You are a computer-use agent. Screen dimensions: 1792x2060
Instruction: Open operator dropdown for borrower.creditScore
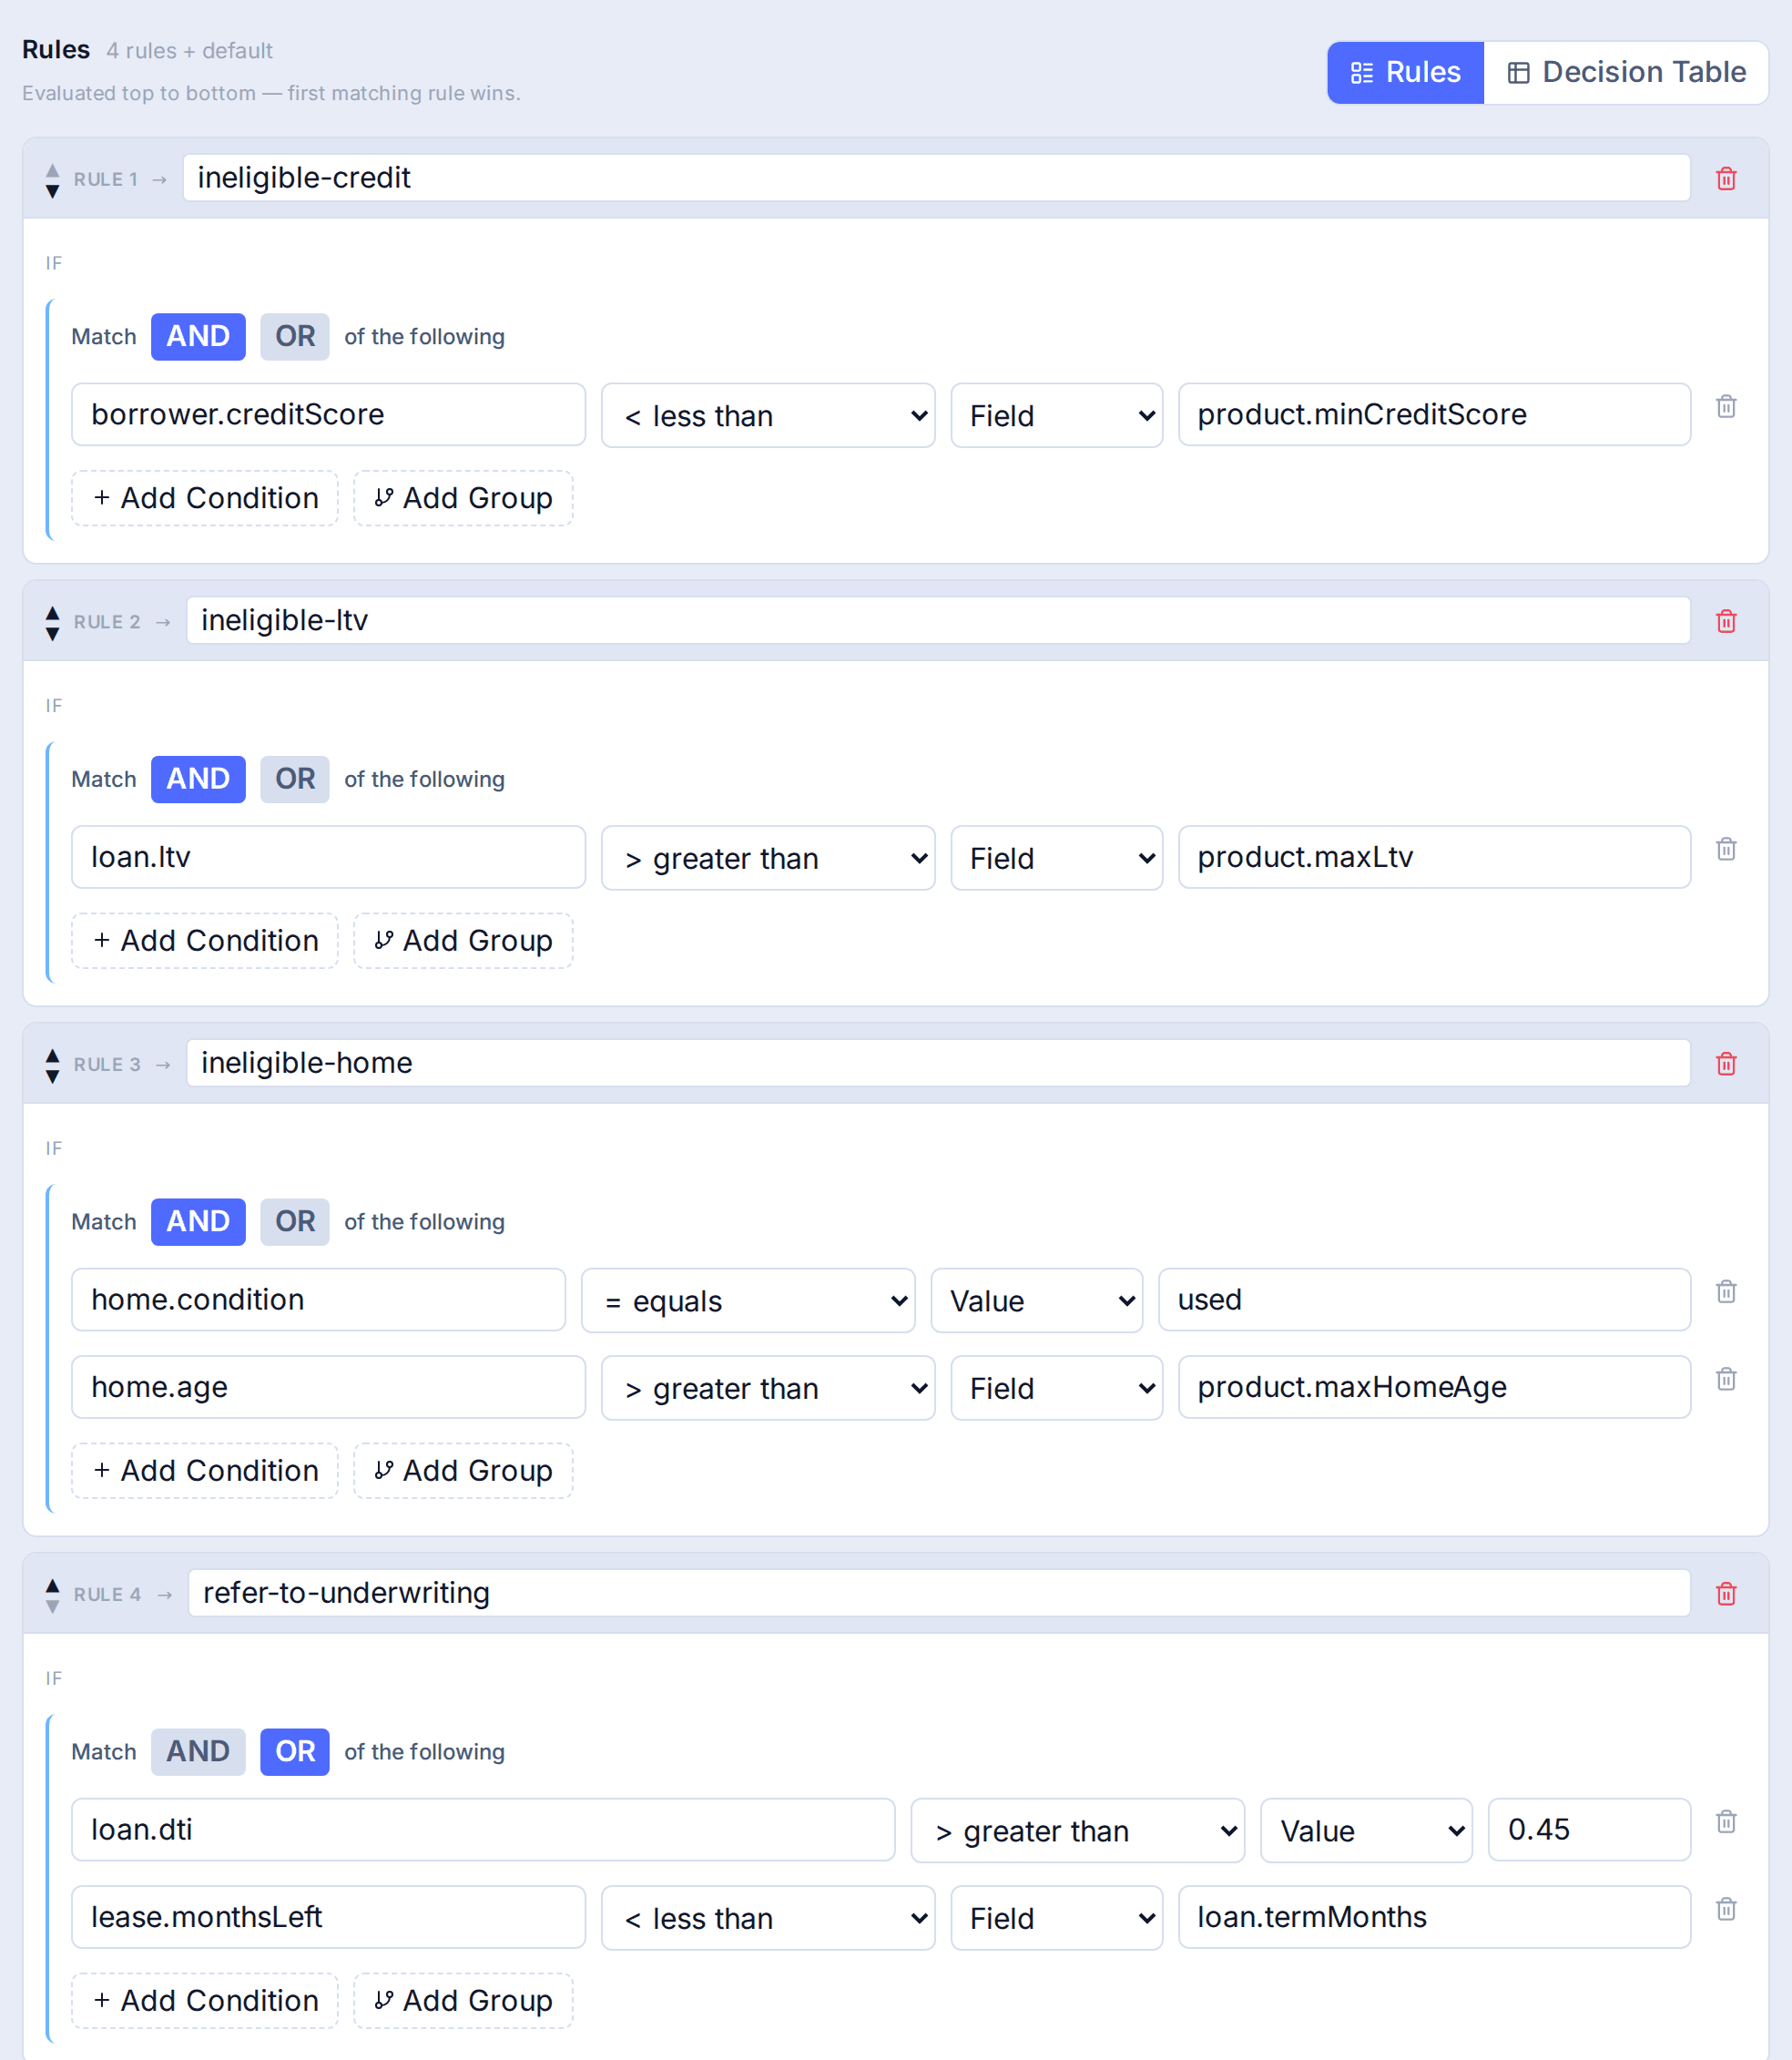coord(767,415)
